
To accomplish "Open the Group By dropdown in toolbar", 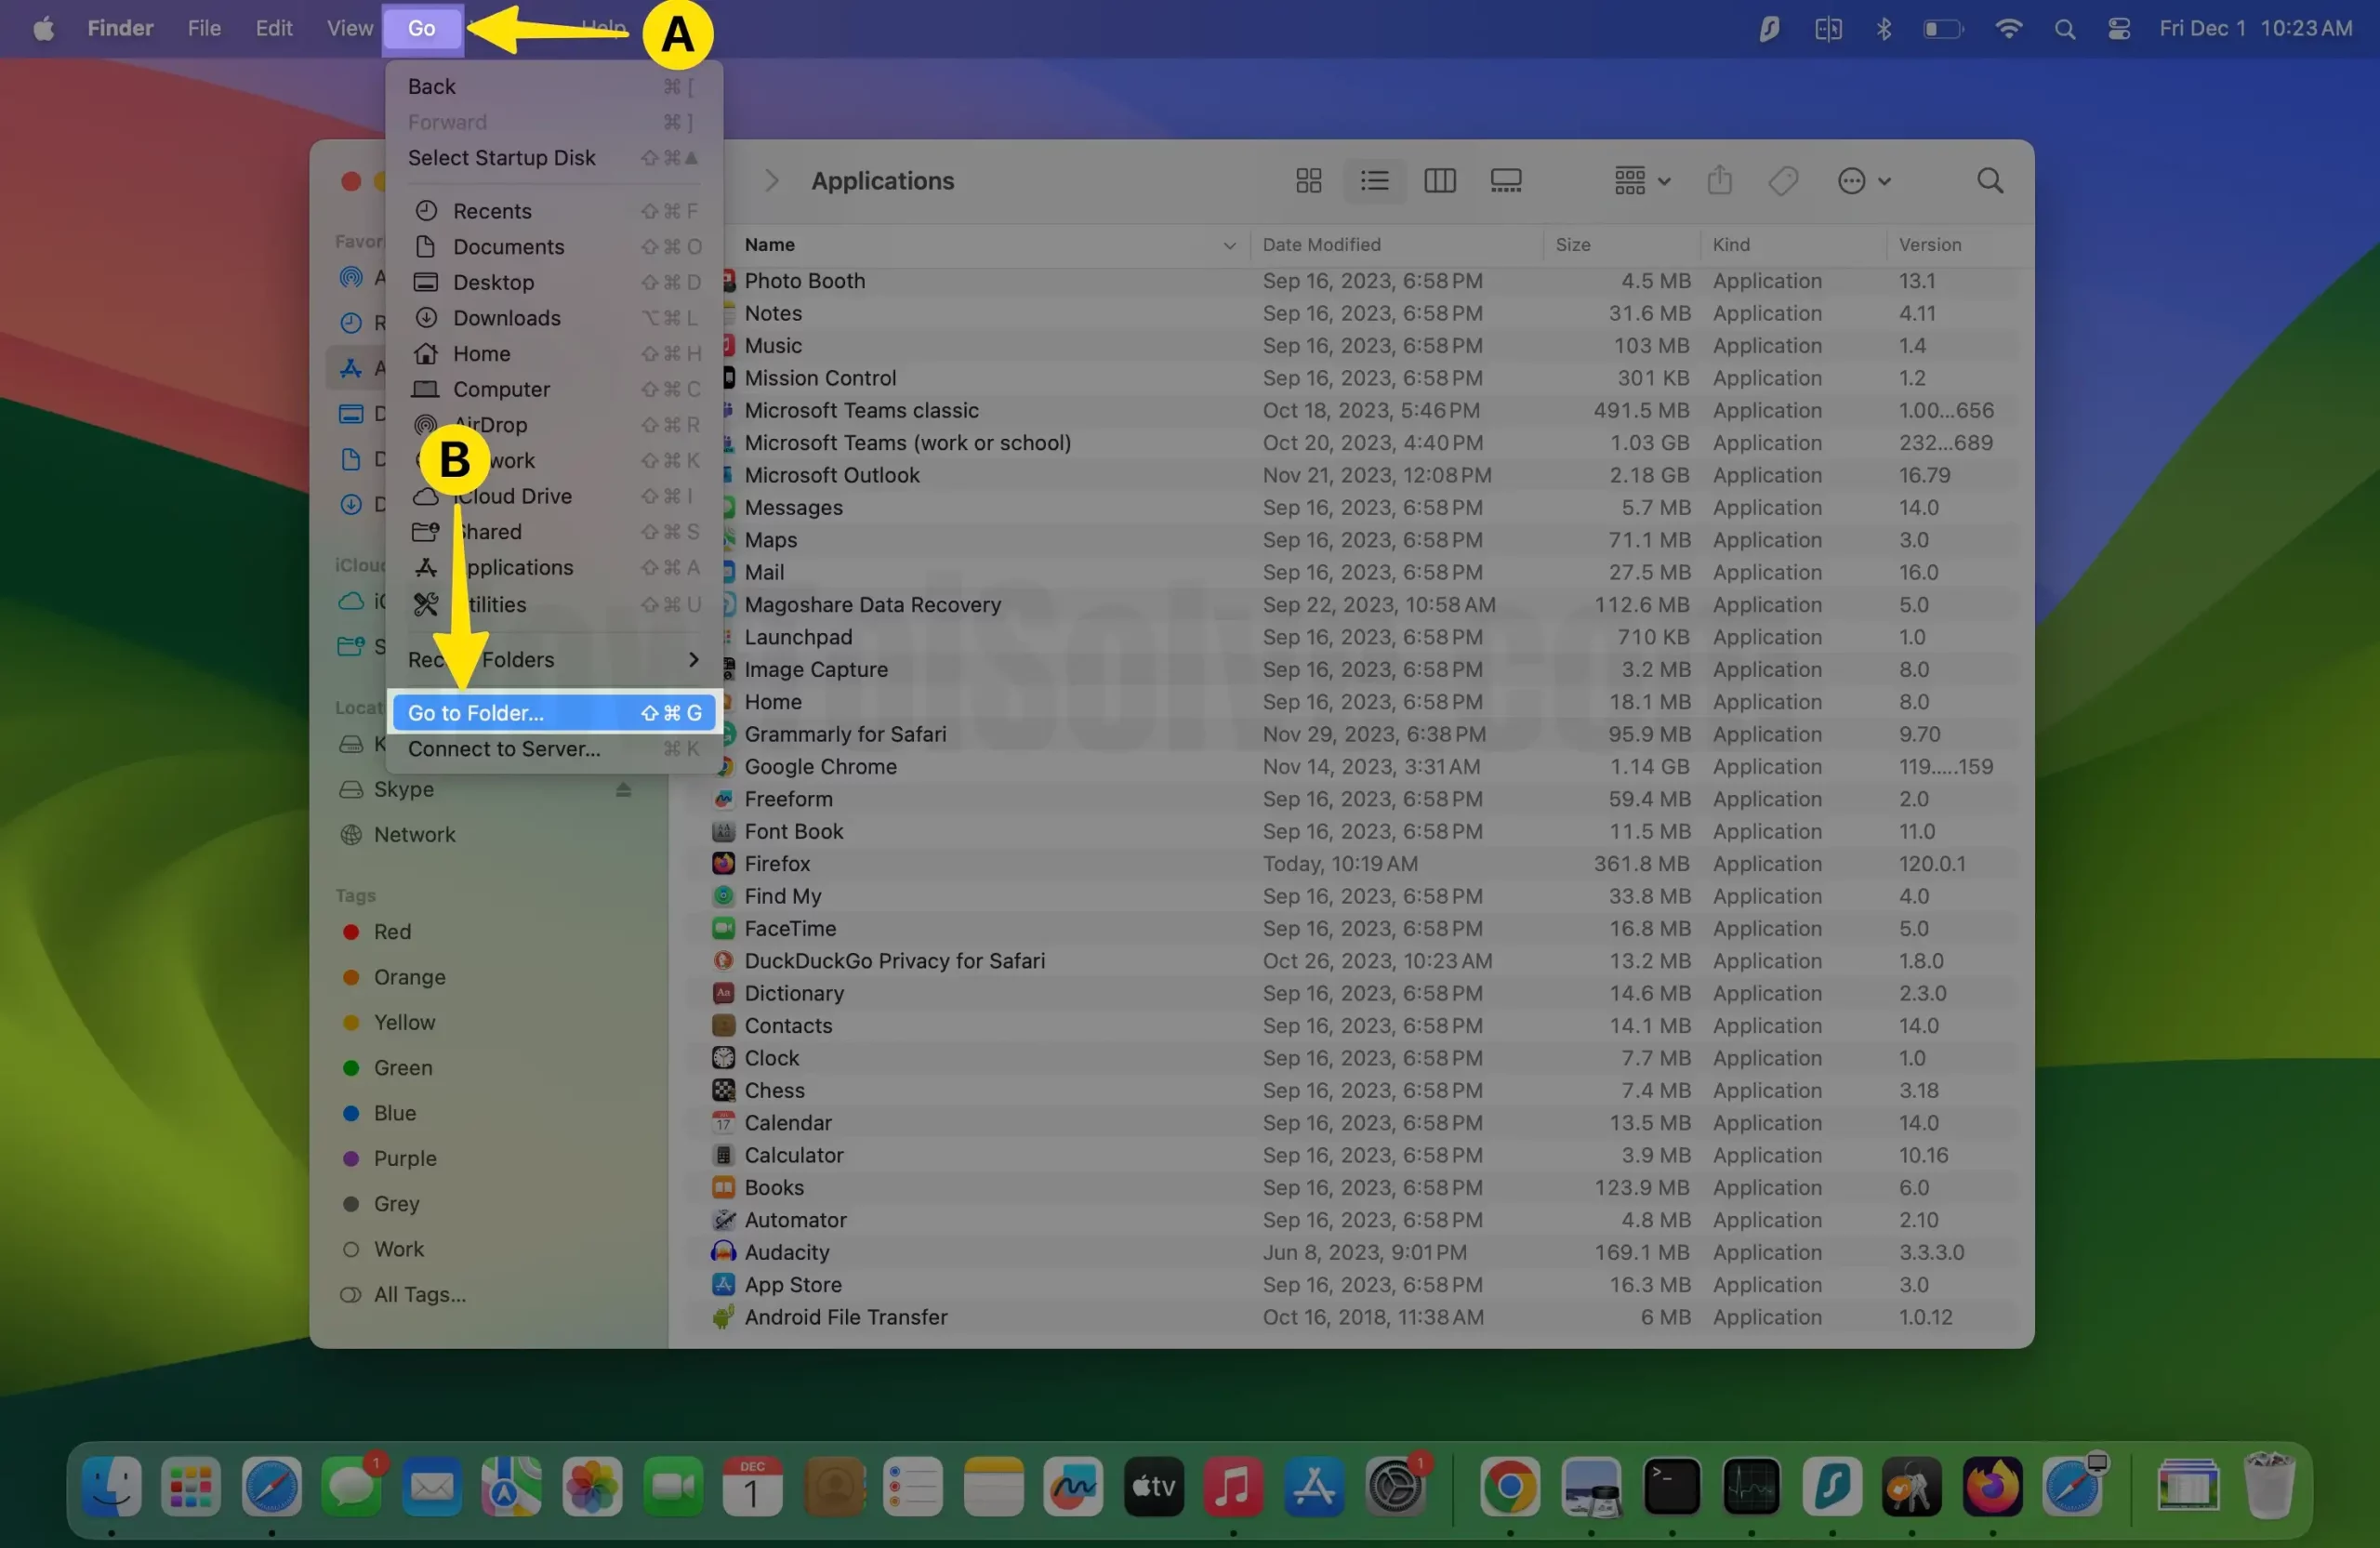I will (x=1641, y=180).
